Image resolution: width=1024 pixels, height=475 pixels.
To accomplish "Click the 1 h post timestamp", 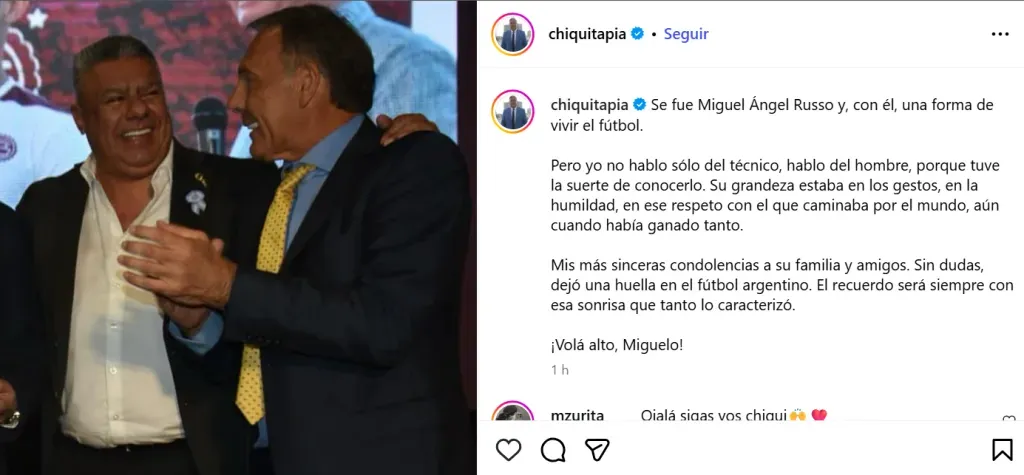I will [x=560, y=370].
